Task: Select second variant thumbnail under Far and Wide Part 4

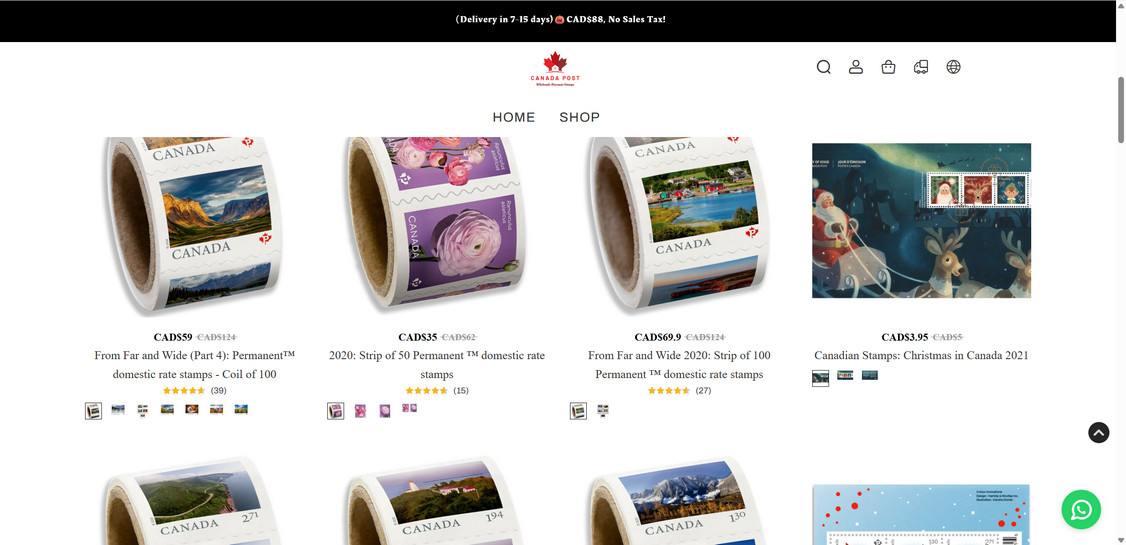Action: point(118,410)
